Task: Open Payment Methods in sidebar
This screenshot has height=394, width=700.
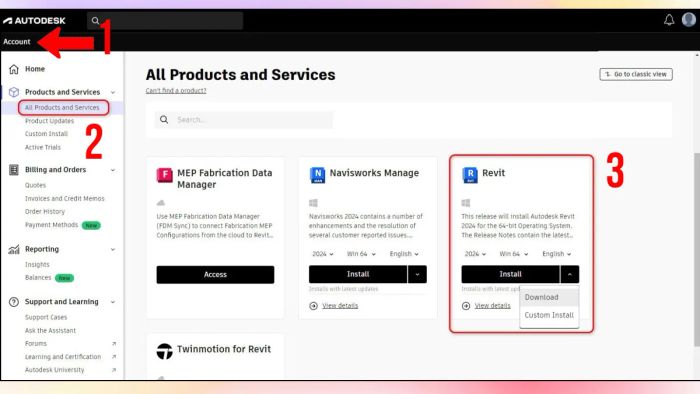Action: (51, 225)
